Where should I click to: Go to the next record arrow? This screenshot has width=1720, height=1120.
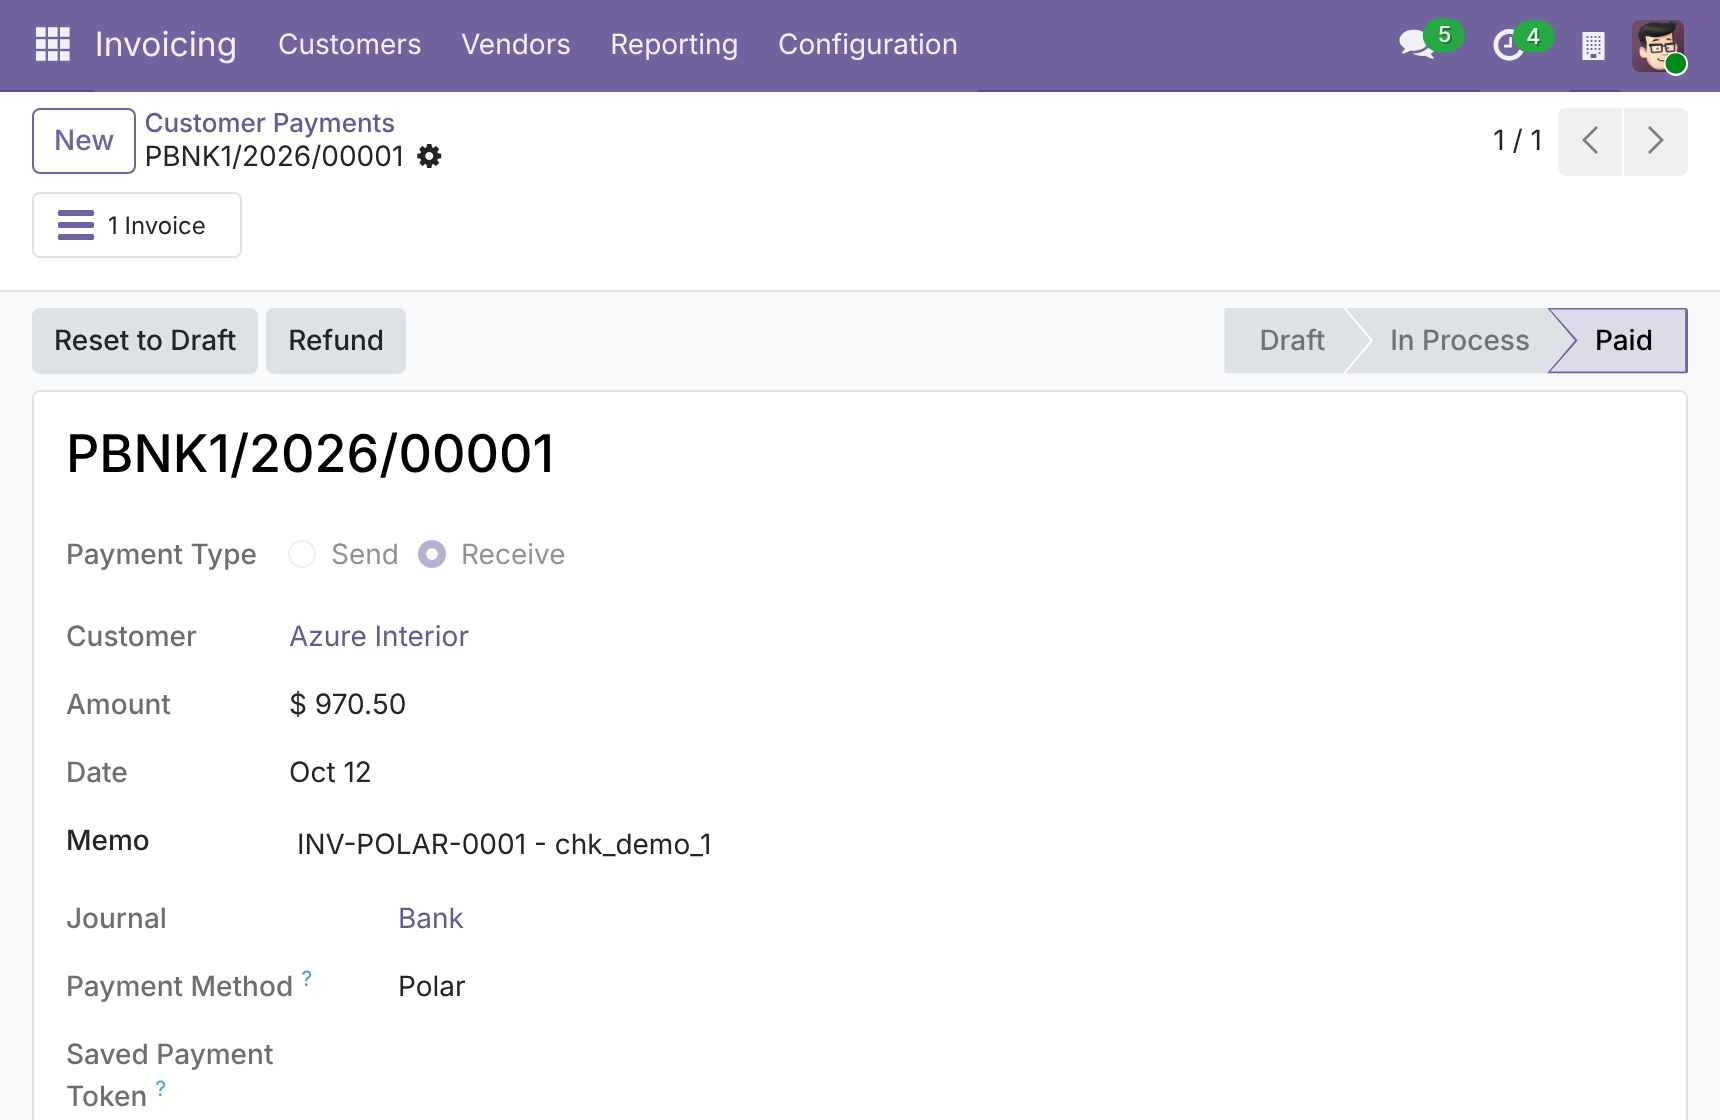[x=1656, y=141]
